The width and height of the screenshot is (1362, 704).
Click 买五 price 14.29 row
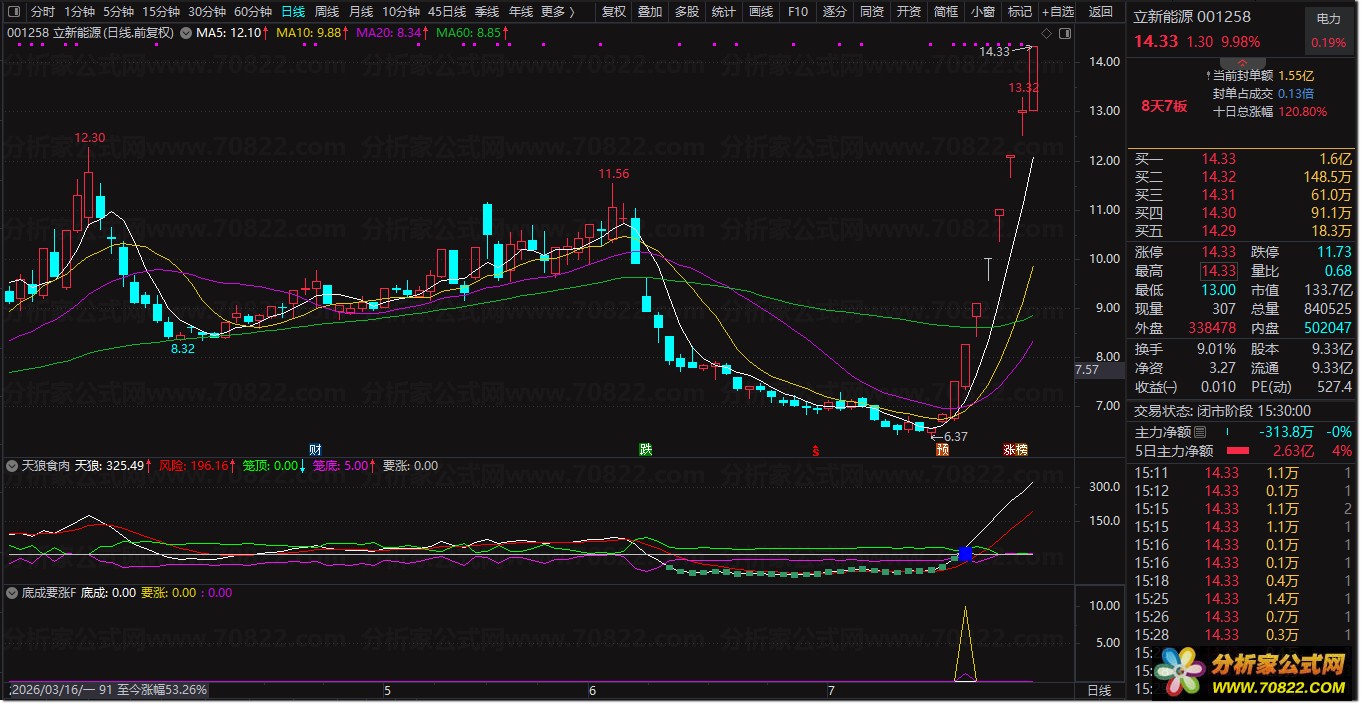(x=1243, y=231)
